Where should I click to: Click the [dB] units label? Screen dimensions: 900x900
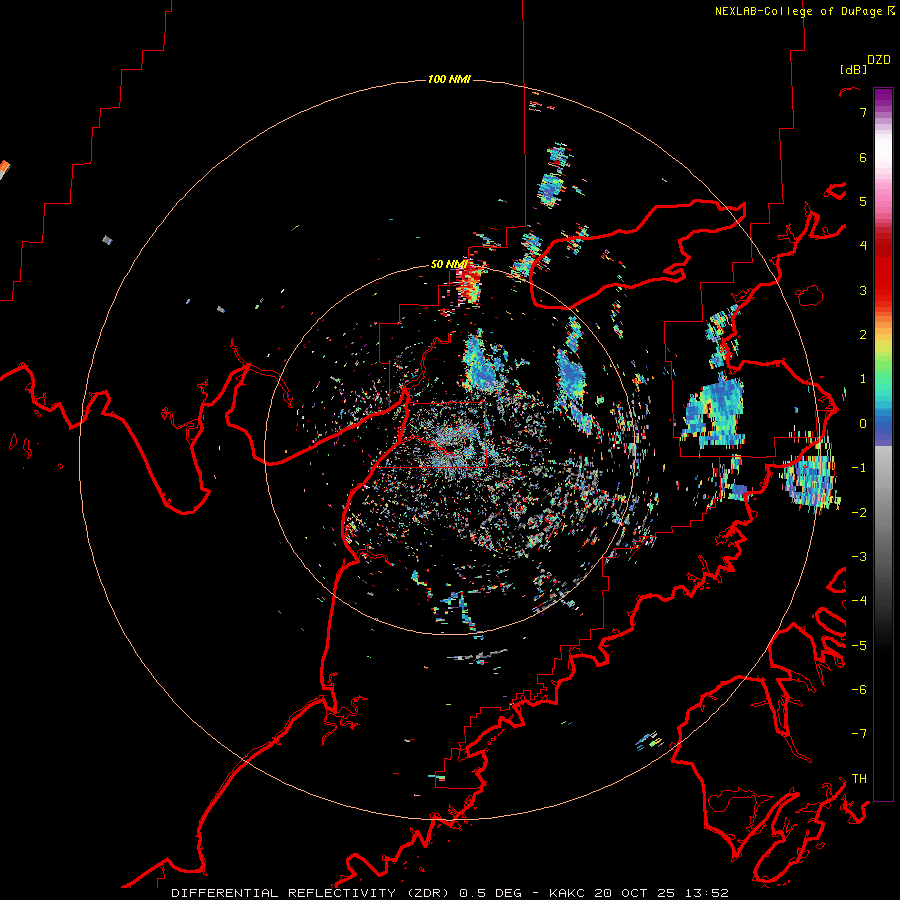pos(853,69)
